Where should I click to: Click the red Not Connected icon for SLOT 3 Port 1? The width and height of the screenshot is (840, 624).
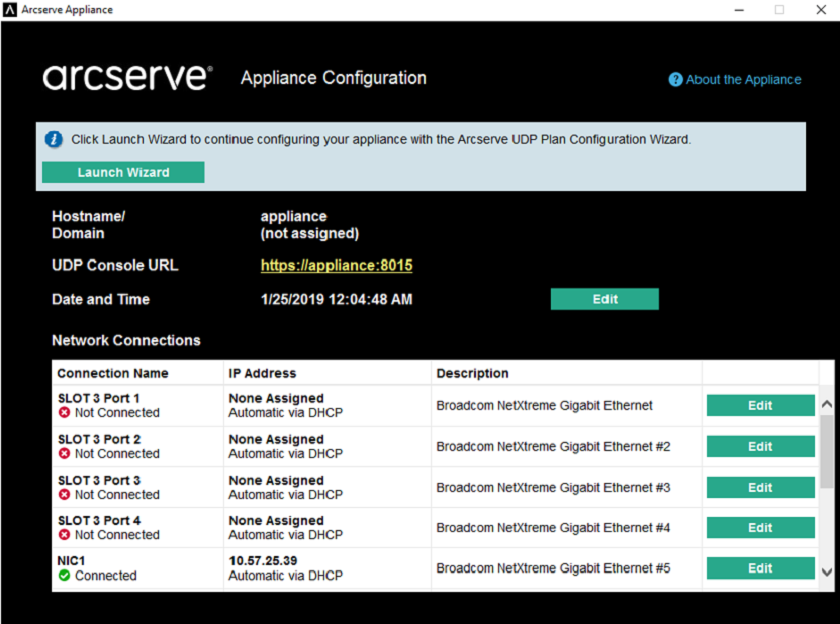click(x=64, y=412)
